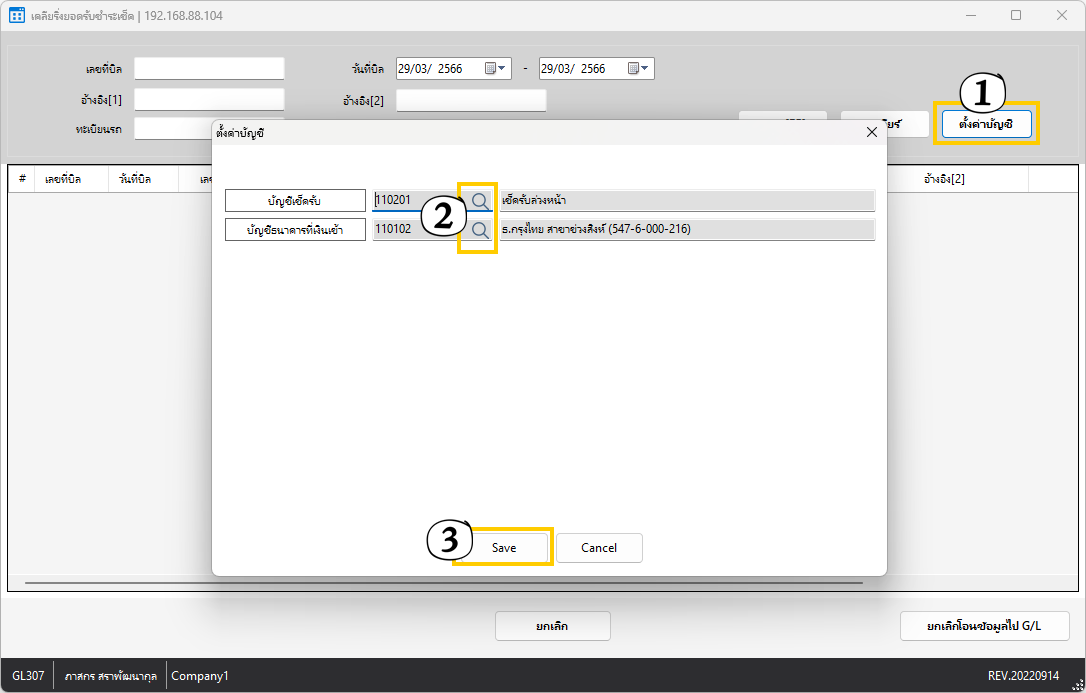This screenshot has height=693, width=1086.
Task: Select the อ้างอิง[2] filter input field
Action: point(471,100)
